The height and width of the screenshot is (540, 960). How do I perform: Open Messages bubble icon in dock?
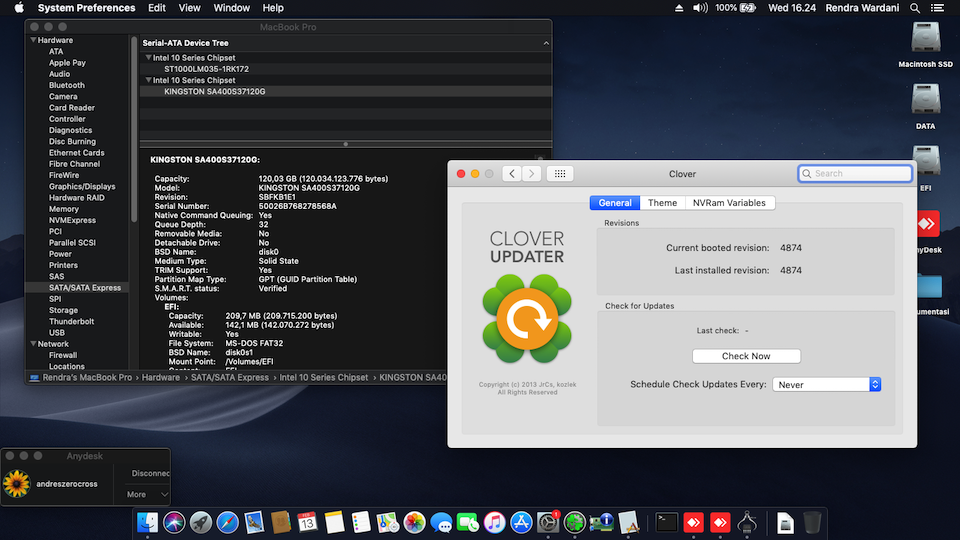[x=441, y=522]
